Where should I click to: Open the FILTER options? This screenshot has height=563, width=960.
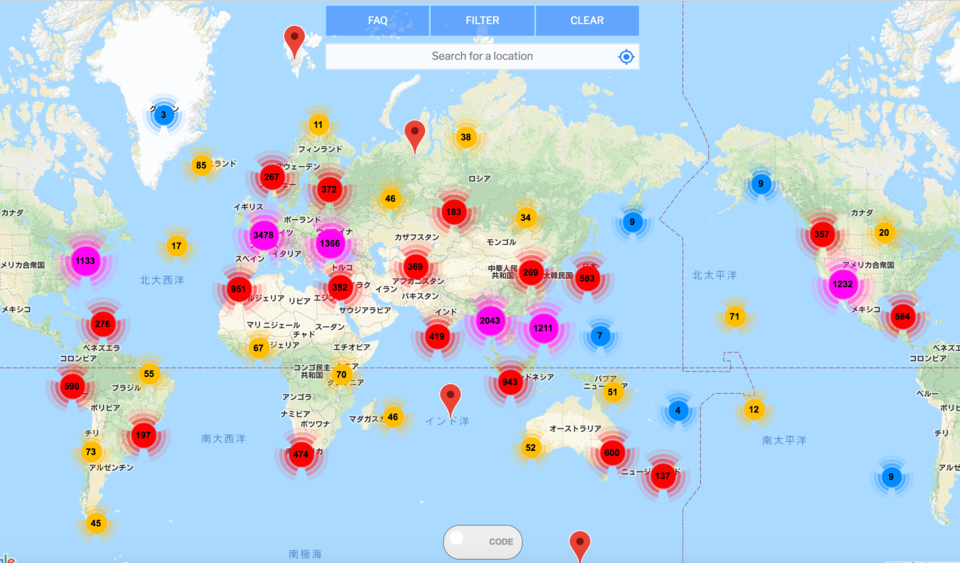(x=482, y=20)
